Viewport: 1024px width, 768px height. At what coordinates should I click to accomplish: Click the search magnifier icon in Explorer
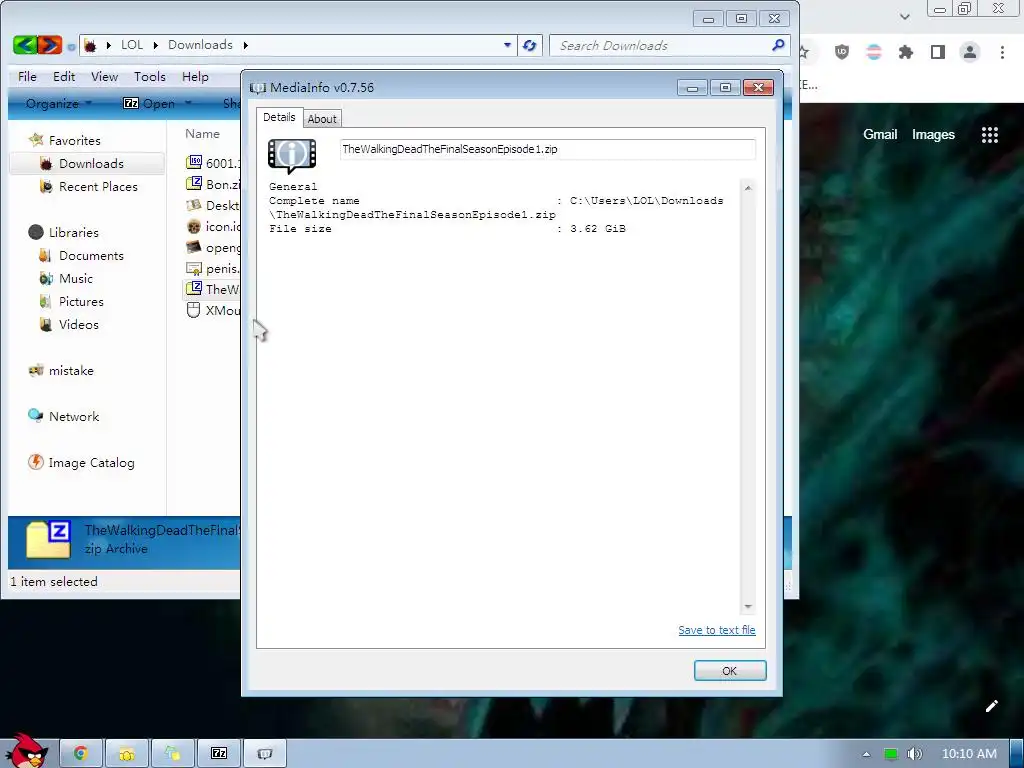[x=778, y=45]
